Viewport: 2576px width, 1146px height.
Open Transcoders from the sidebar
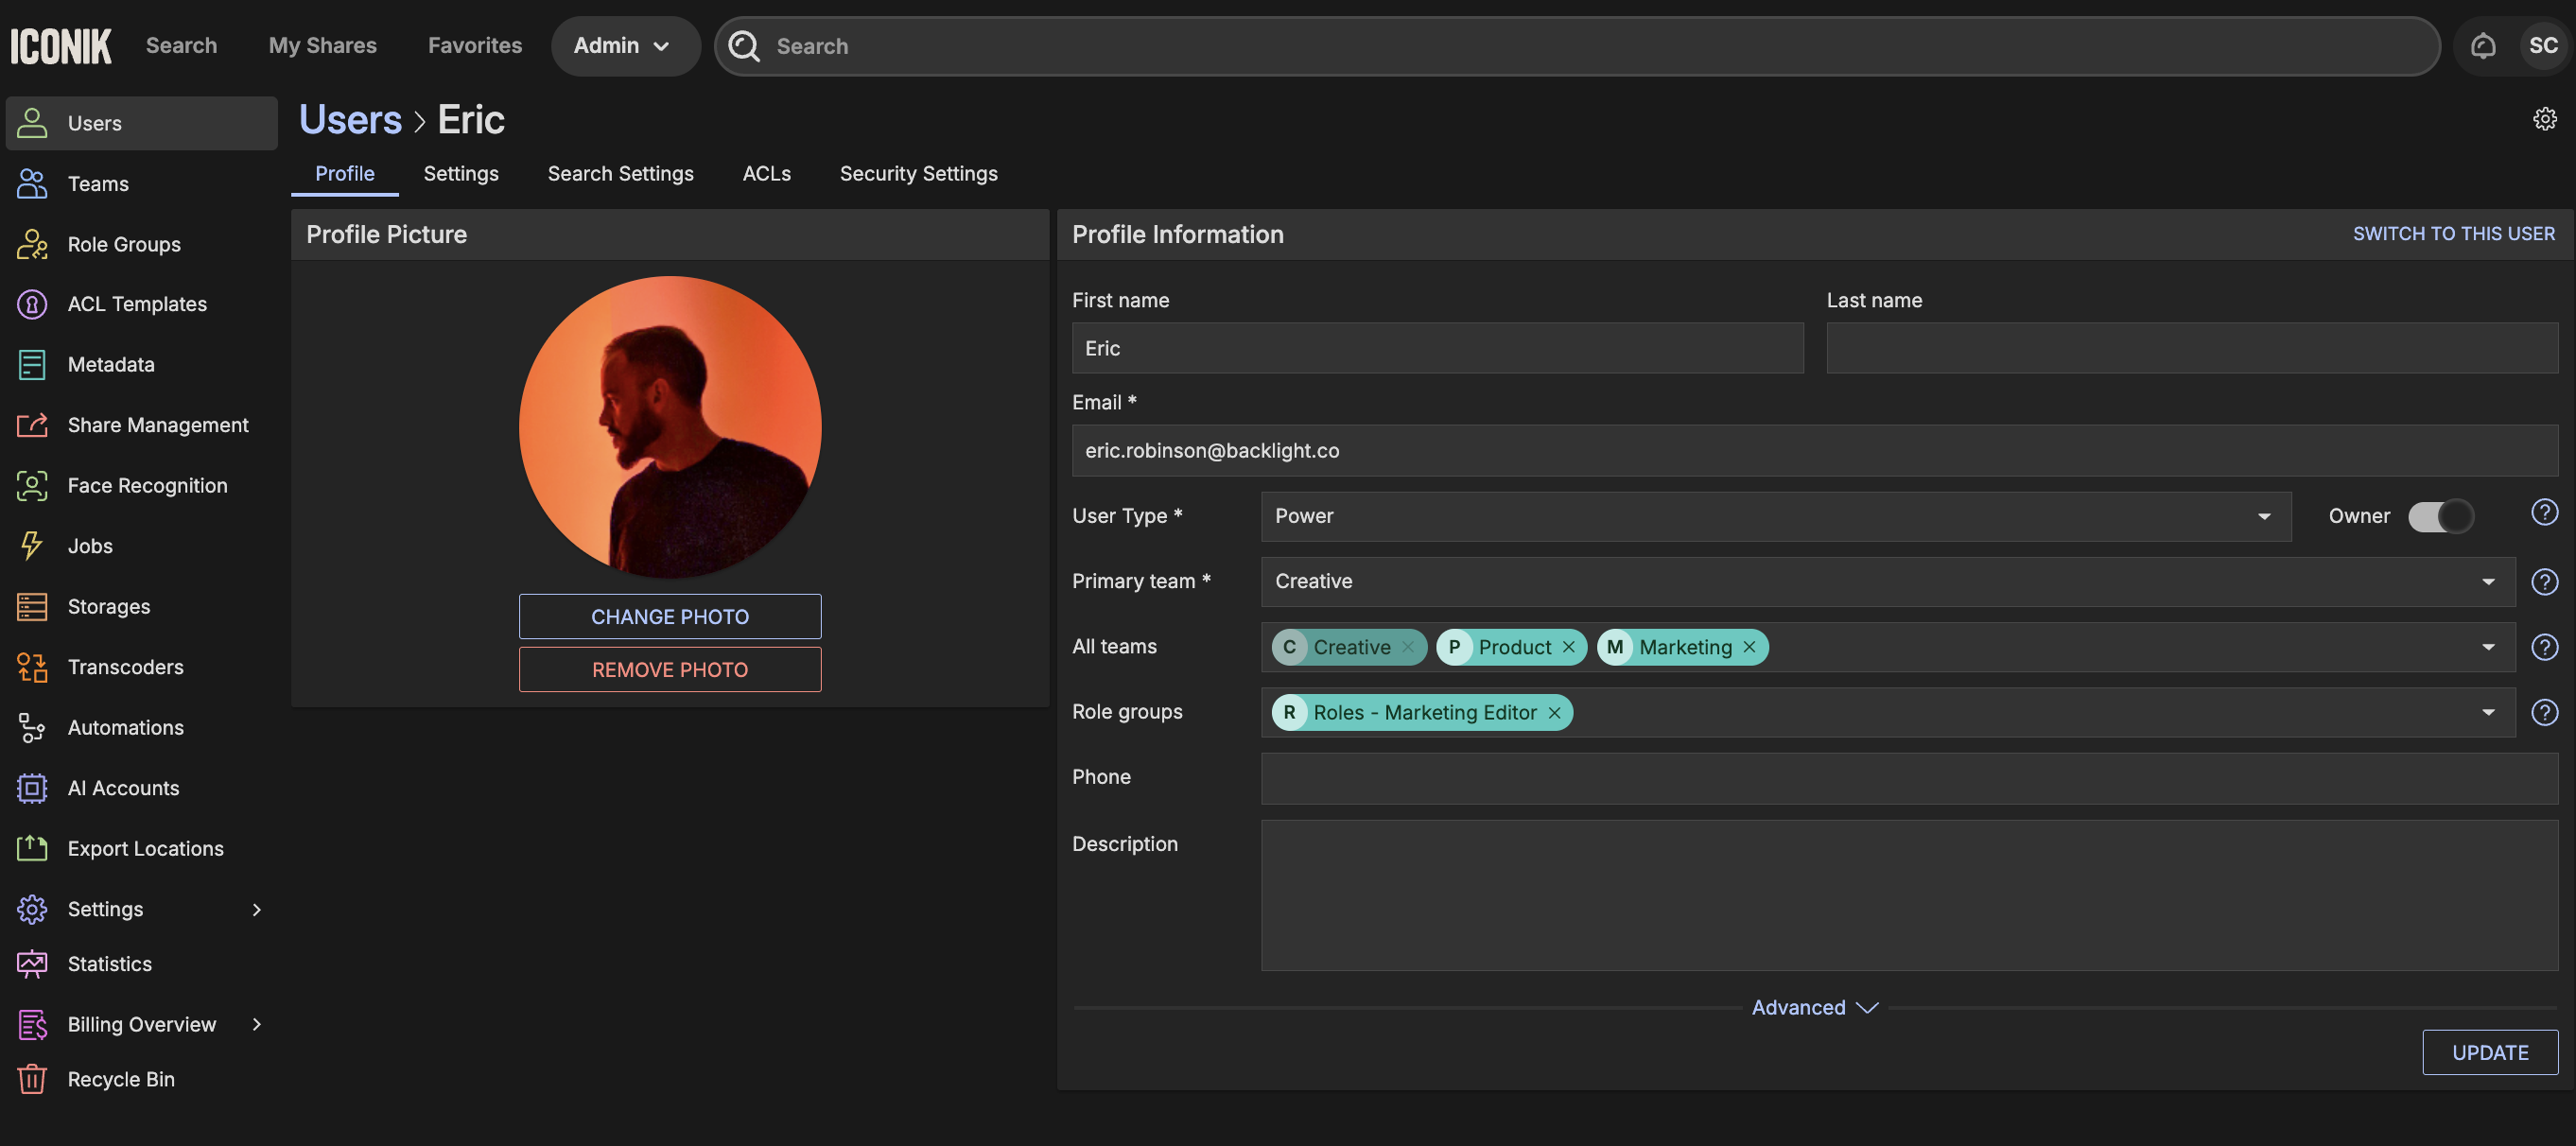click(x=125, y=667)
